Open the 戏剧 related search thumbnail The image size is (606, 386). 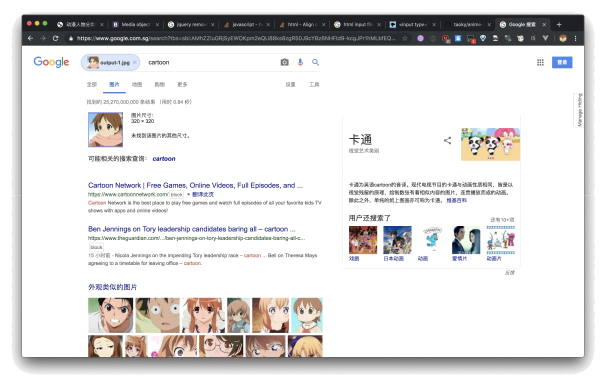pyautogui.click(x=363, y=240)
